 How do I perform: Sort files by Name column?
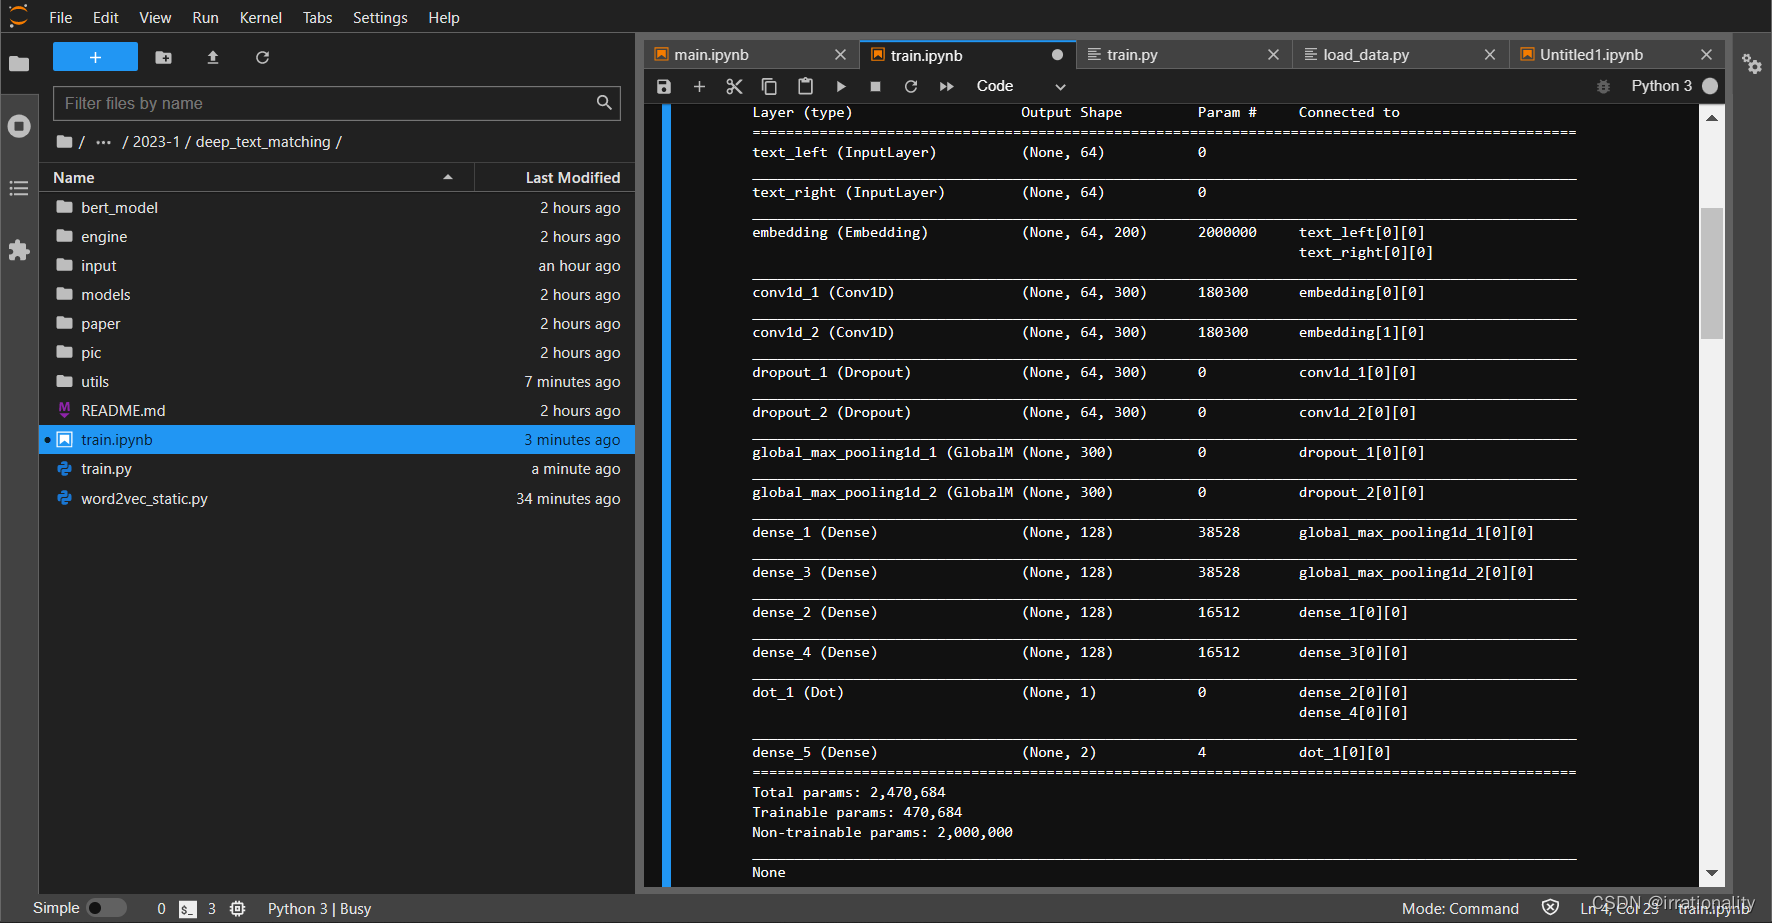[x=255, y=178]
